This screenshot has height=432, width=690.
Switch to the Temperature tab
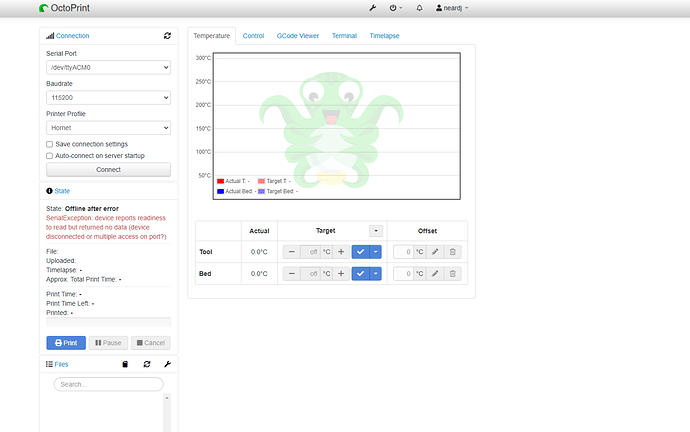[212, 36]
